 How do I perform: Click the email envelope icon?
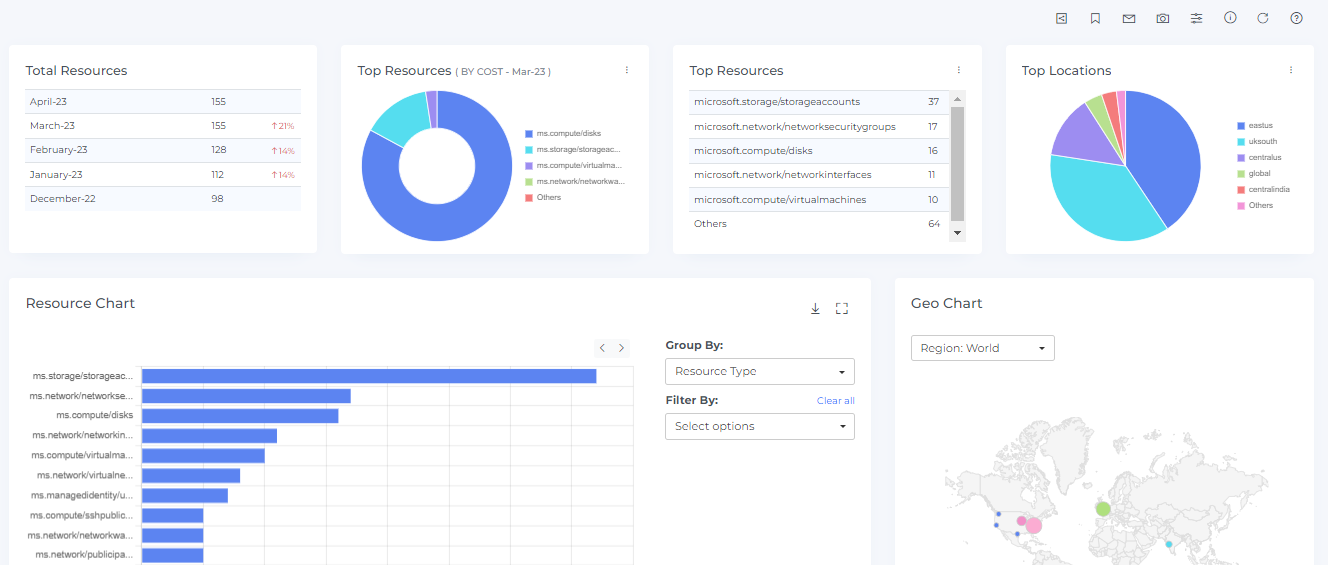(x=1129, y=18)
